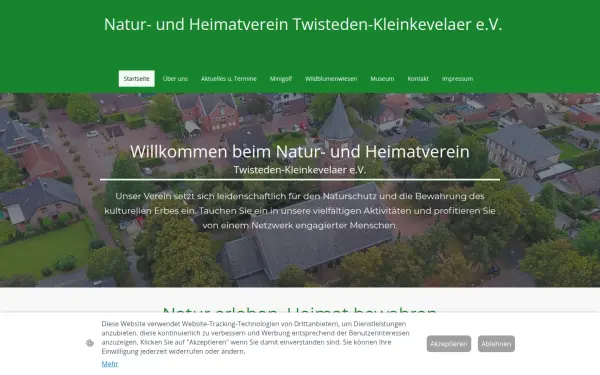Navigate to the Minigolf page
Screen dimensions: 600x375
coord(281,78)
